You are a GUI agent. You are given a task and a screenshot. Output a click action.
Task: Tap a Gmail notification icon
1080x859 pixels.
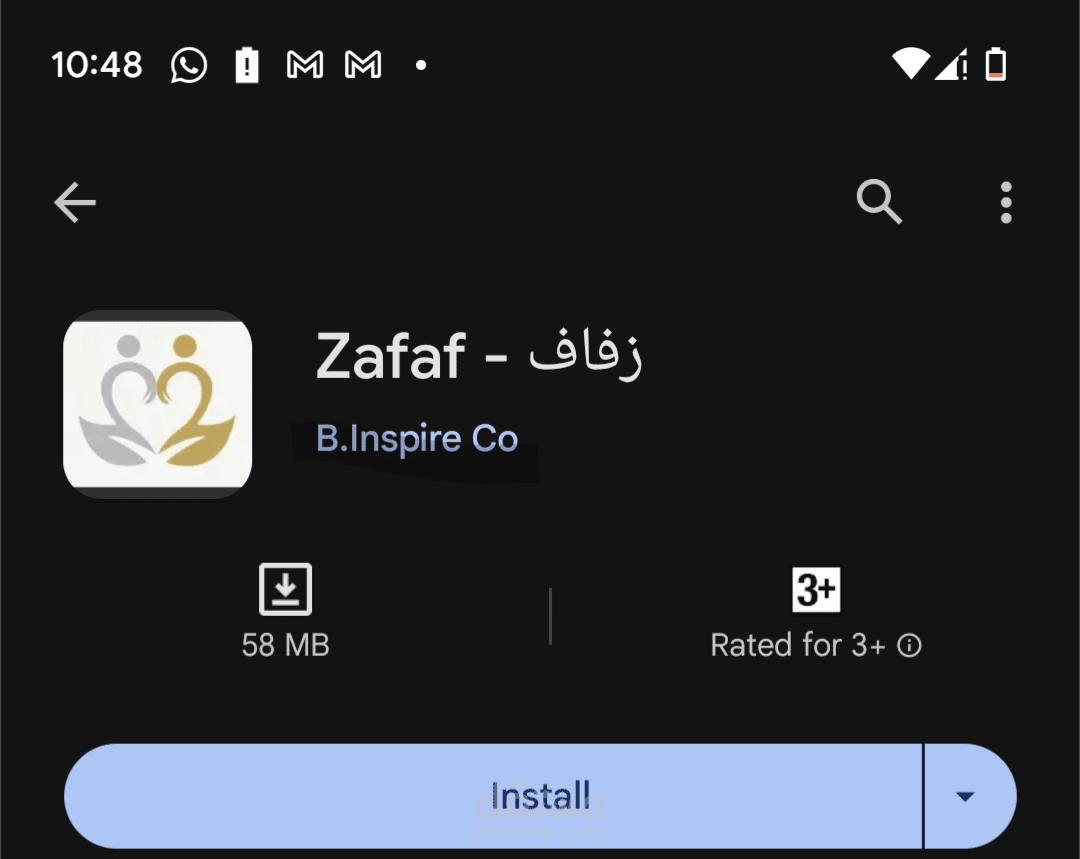click(305, 64)
